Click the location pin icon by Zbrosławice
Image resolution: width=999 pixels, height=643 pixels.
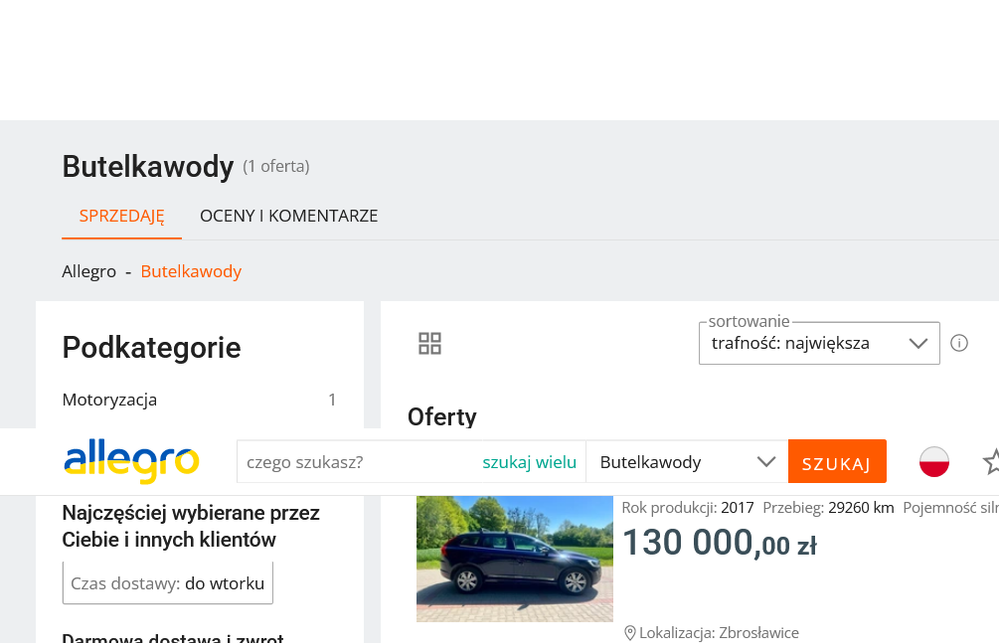click(630, 632)
